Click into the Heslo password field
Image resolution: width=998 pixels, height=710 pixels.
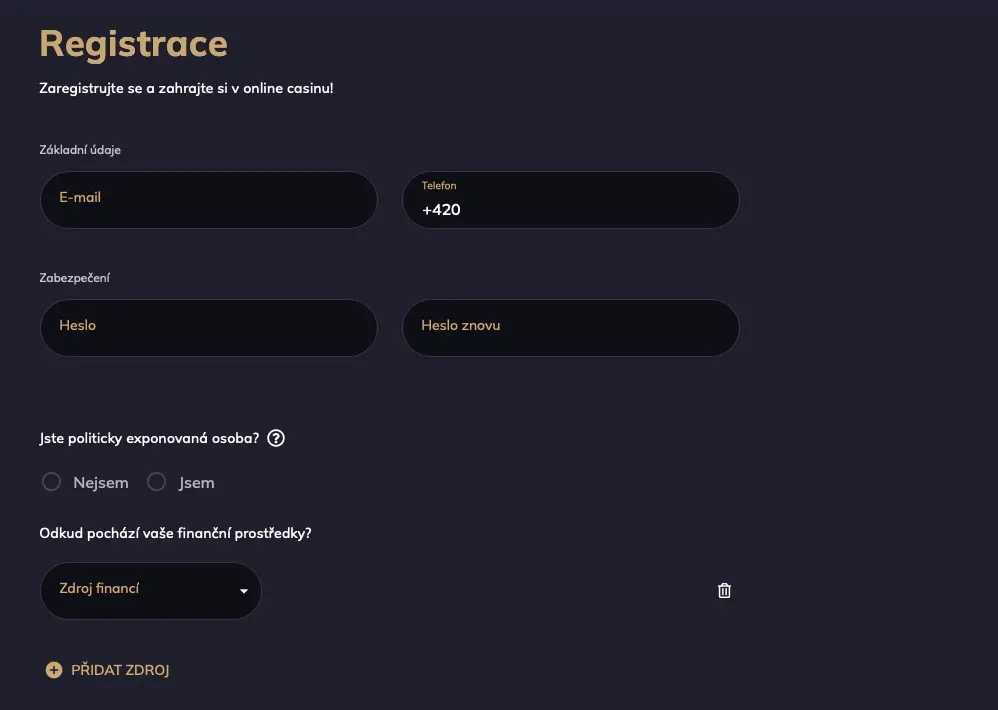click(x=209, y=328)
